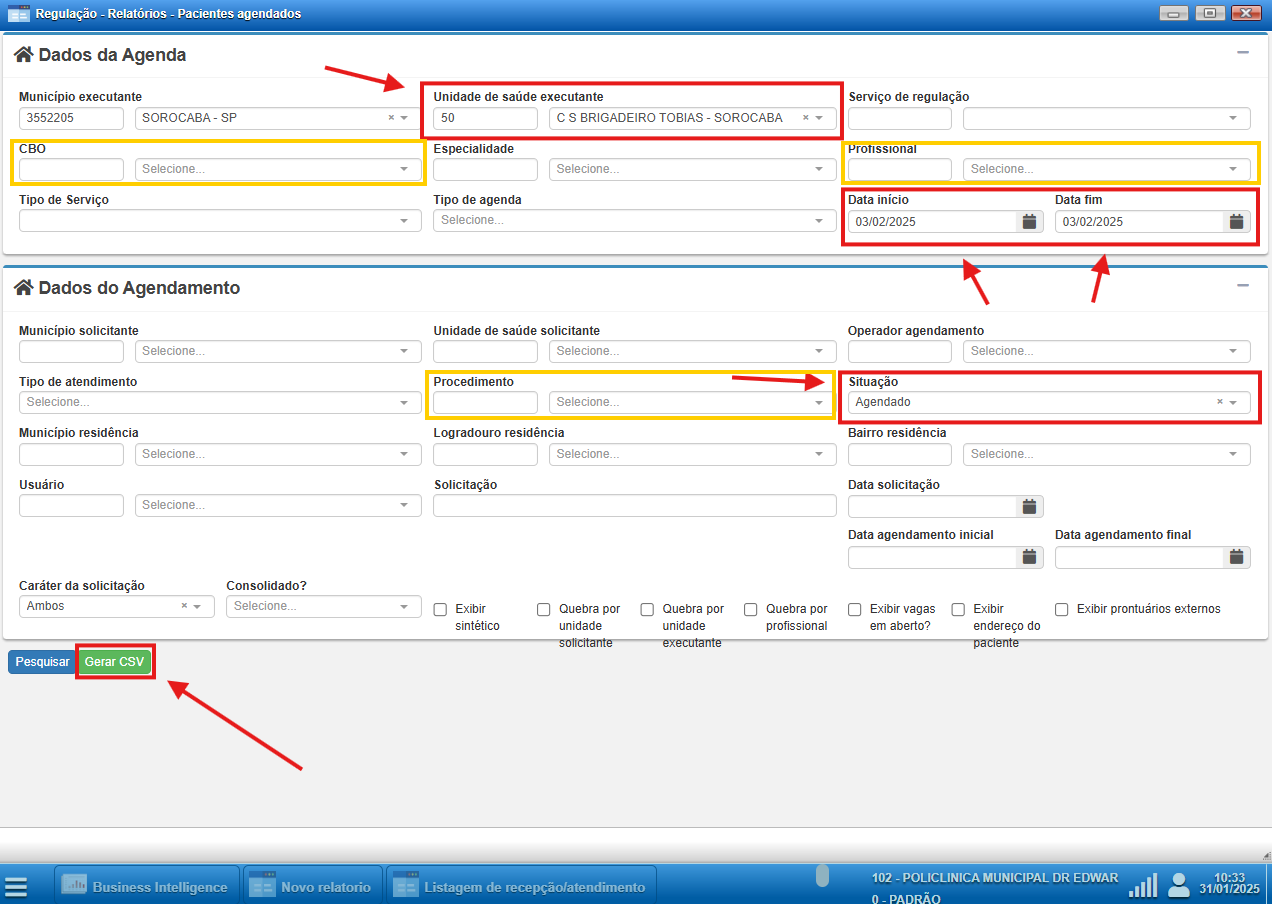Viewport: 1272px width, 904px height.
Task: Expand the Tipo de agenda dropdown
Action: point(634,220)
